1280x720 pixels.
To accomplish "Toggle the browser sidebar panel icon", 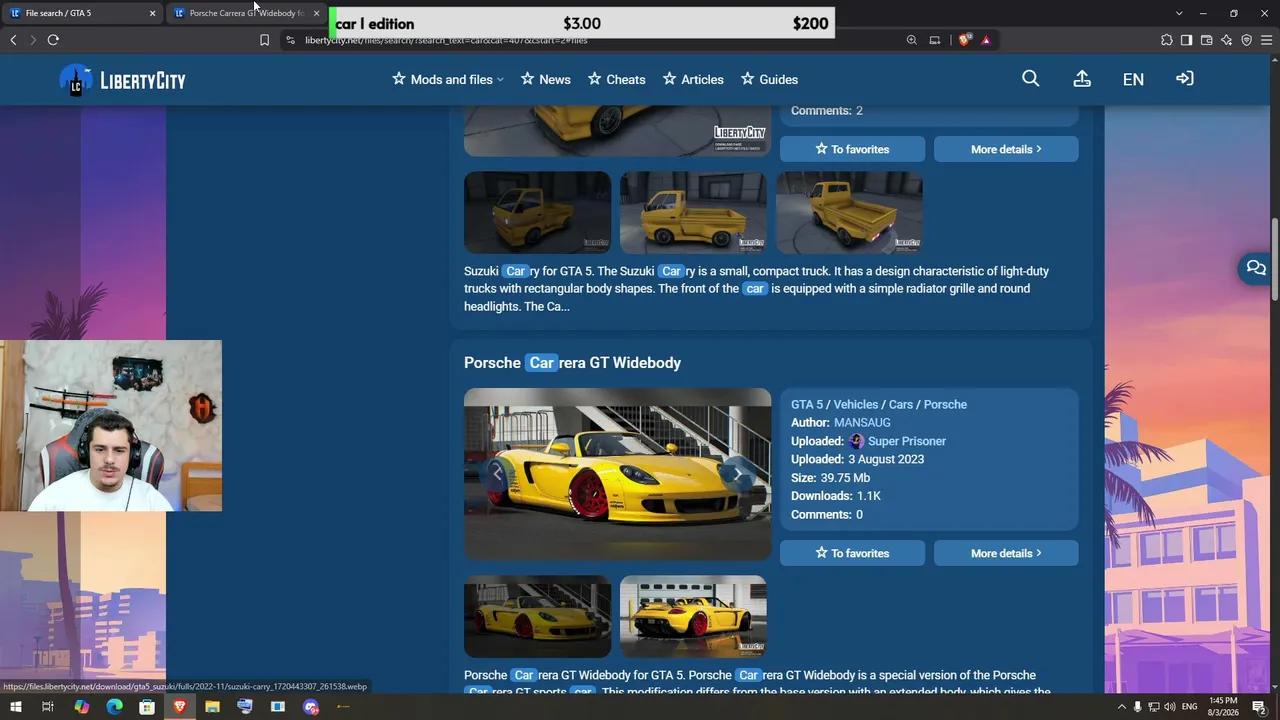I will pos(1186,40).
